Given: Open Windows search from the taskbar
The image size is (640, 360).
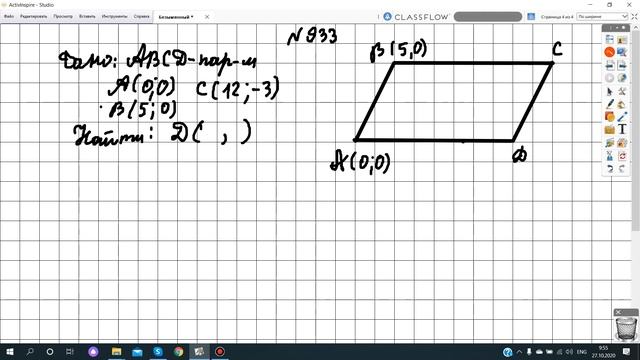Looking at the screenshot, I should coord(30,352).
